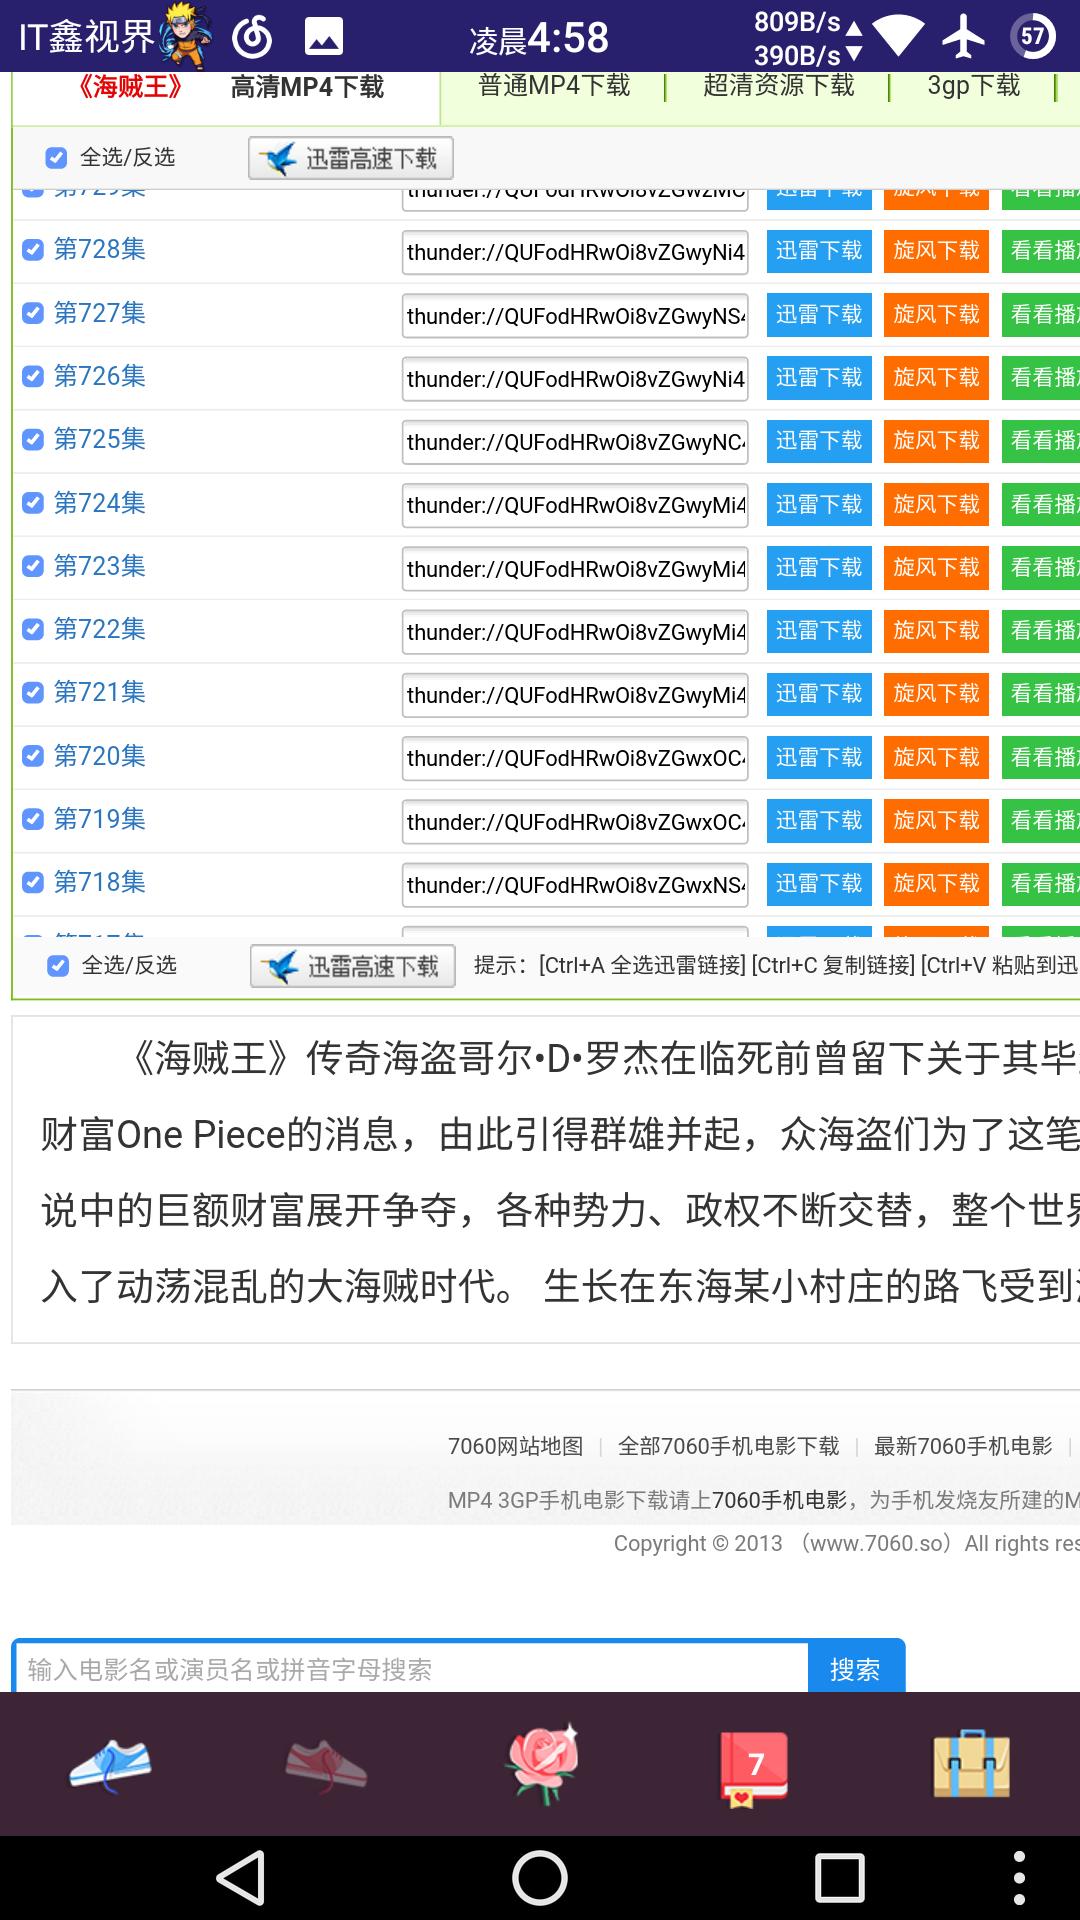Click 旋风下载 for episode 722
The width and height of the screenshot is (1080, 1920).
point(936,631)
